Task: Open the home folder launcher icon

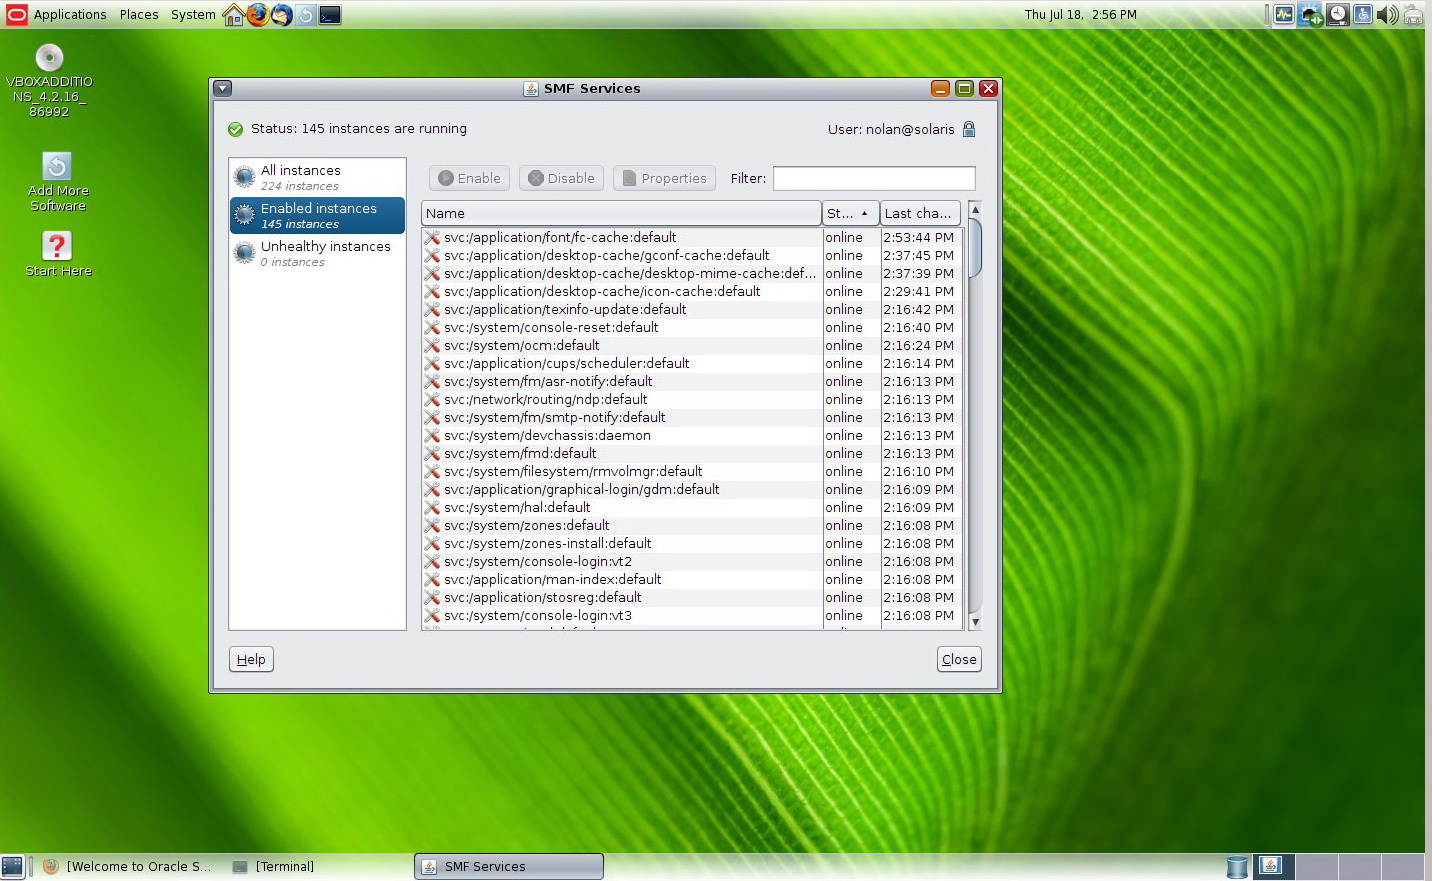Action: coord(234,15)
